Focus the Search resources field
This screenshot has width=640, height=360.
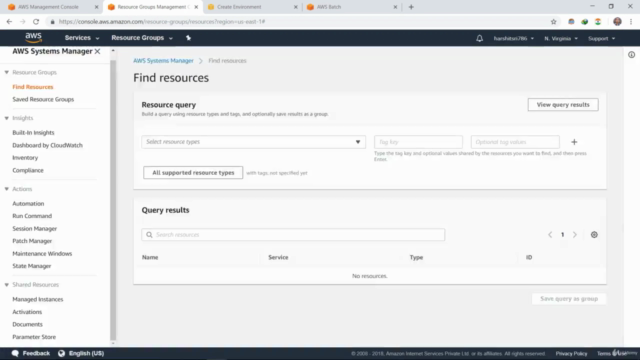coord(293,235)
